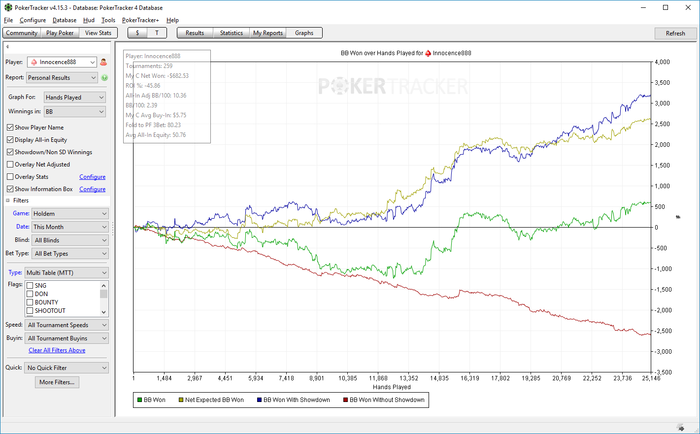This screenshot has height=434, width=700.
Task: Open the Configure menu
Action: point(33,20)
